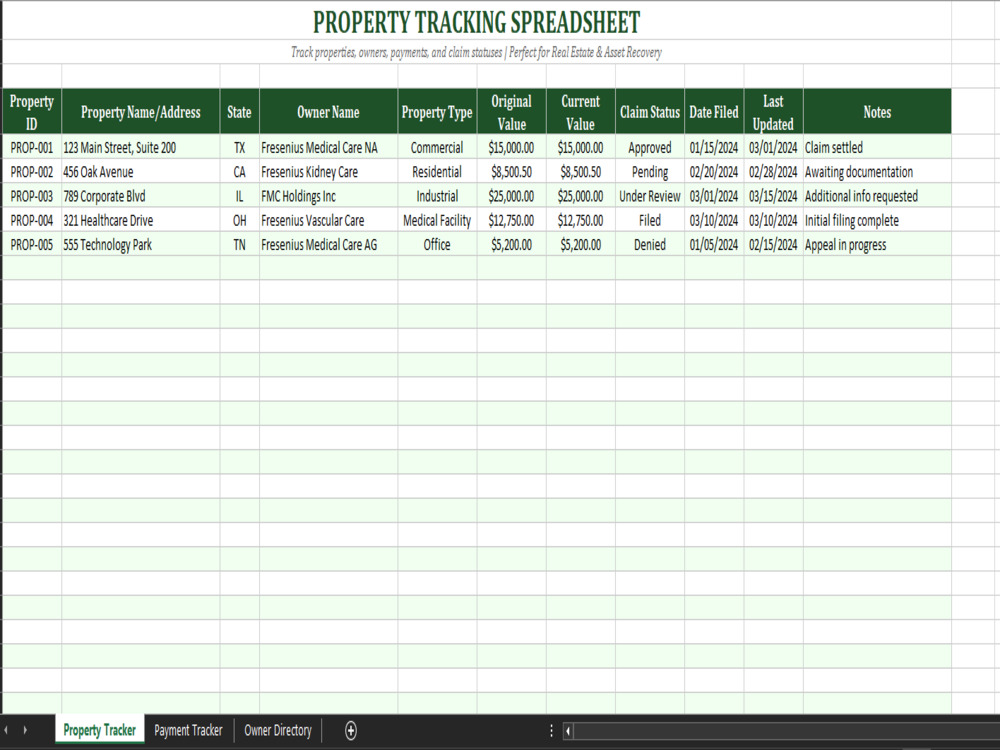Select the 555 Technology Park cell

click(x=141, y=244)
